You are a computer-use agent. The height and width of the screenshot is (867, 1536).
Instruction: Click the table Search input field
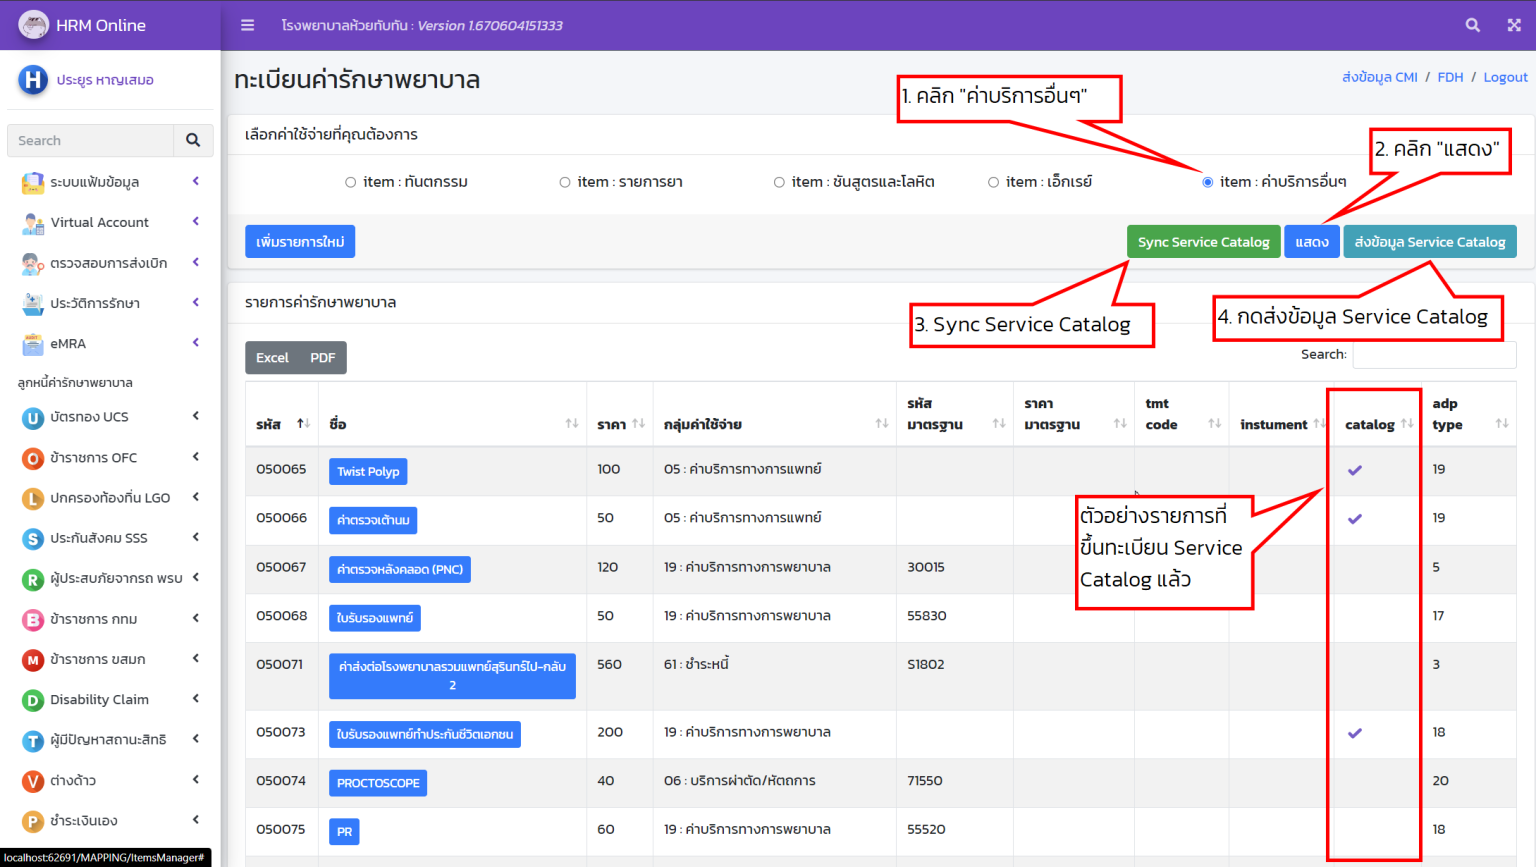[1434, 354]
